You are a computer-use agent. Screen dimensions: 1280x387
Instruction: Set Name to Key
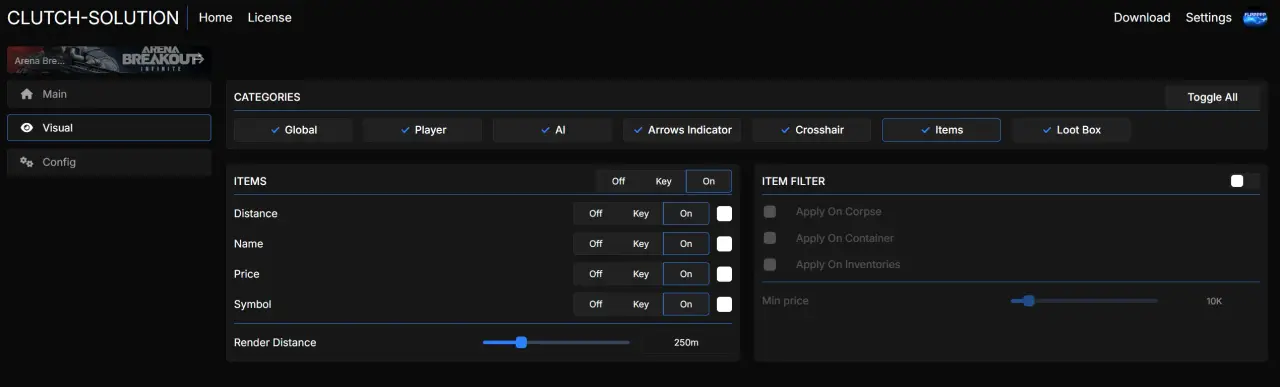(641, 244)
